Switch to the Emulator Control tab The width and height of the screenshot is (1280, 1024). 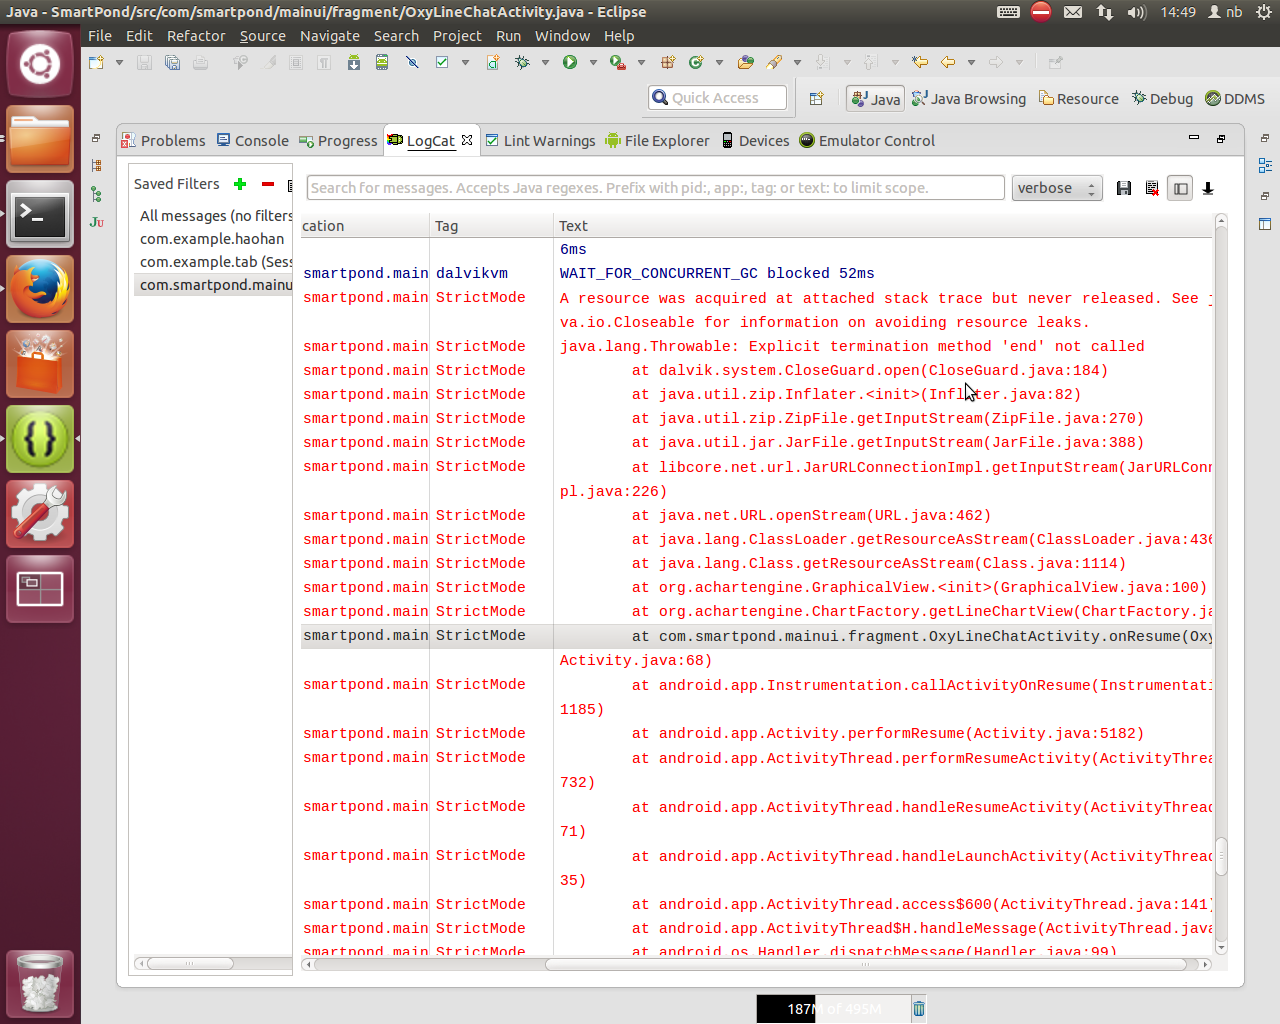(x=867, y=141)
